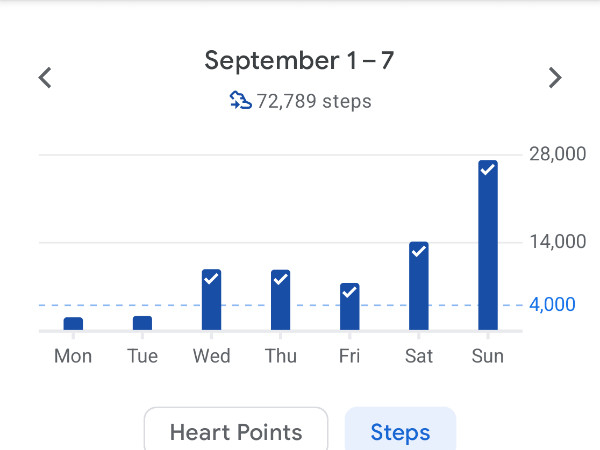Select the Steps tab

tap(400, 430)
